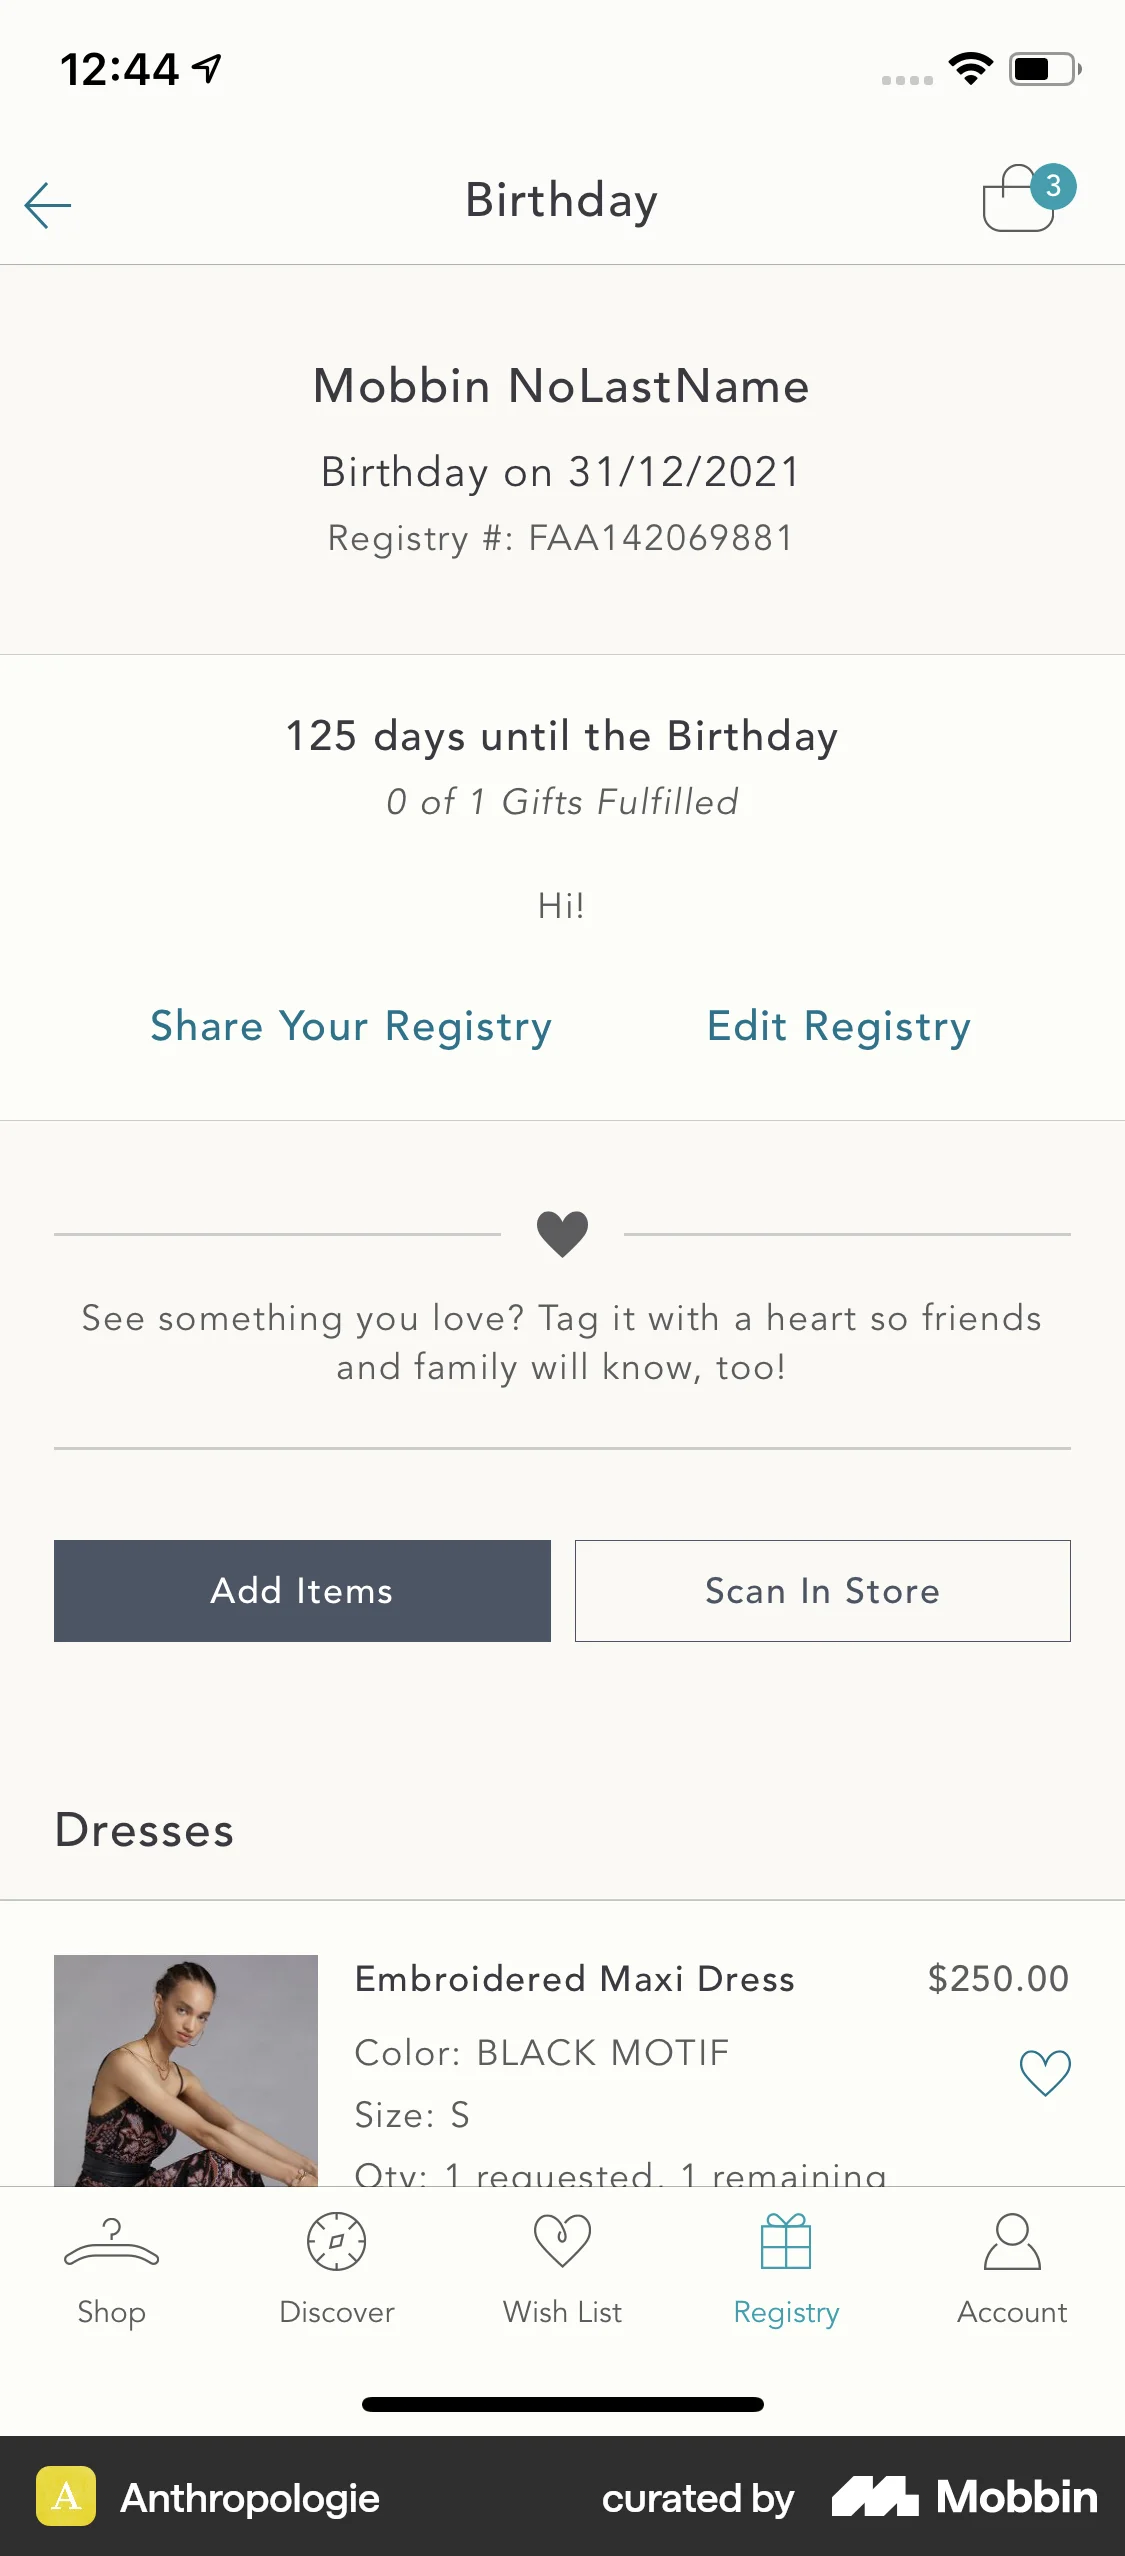Open the shopping bag with 3 items
Screen dimensions: 1125x2556
coord(1024,200)
